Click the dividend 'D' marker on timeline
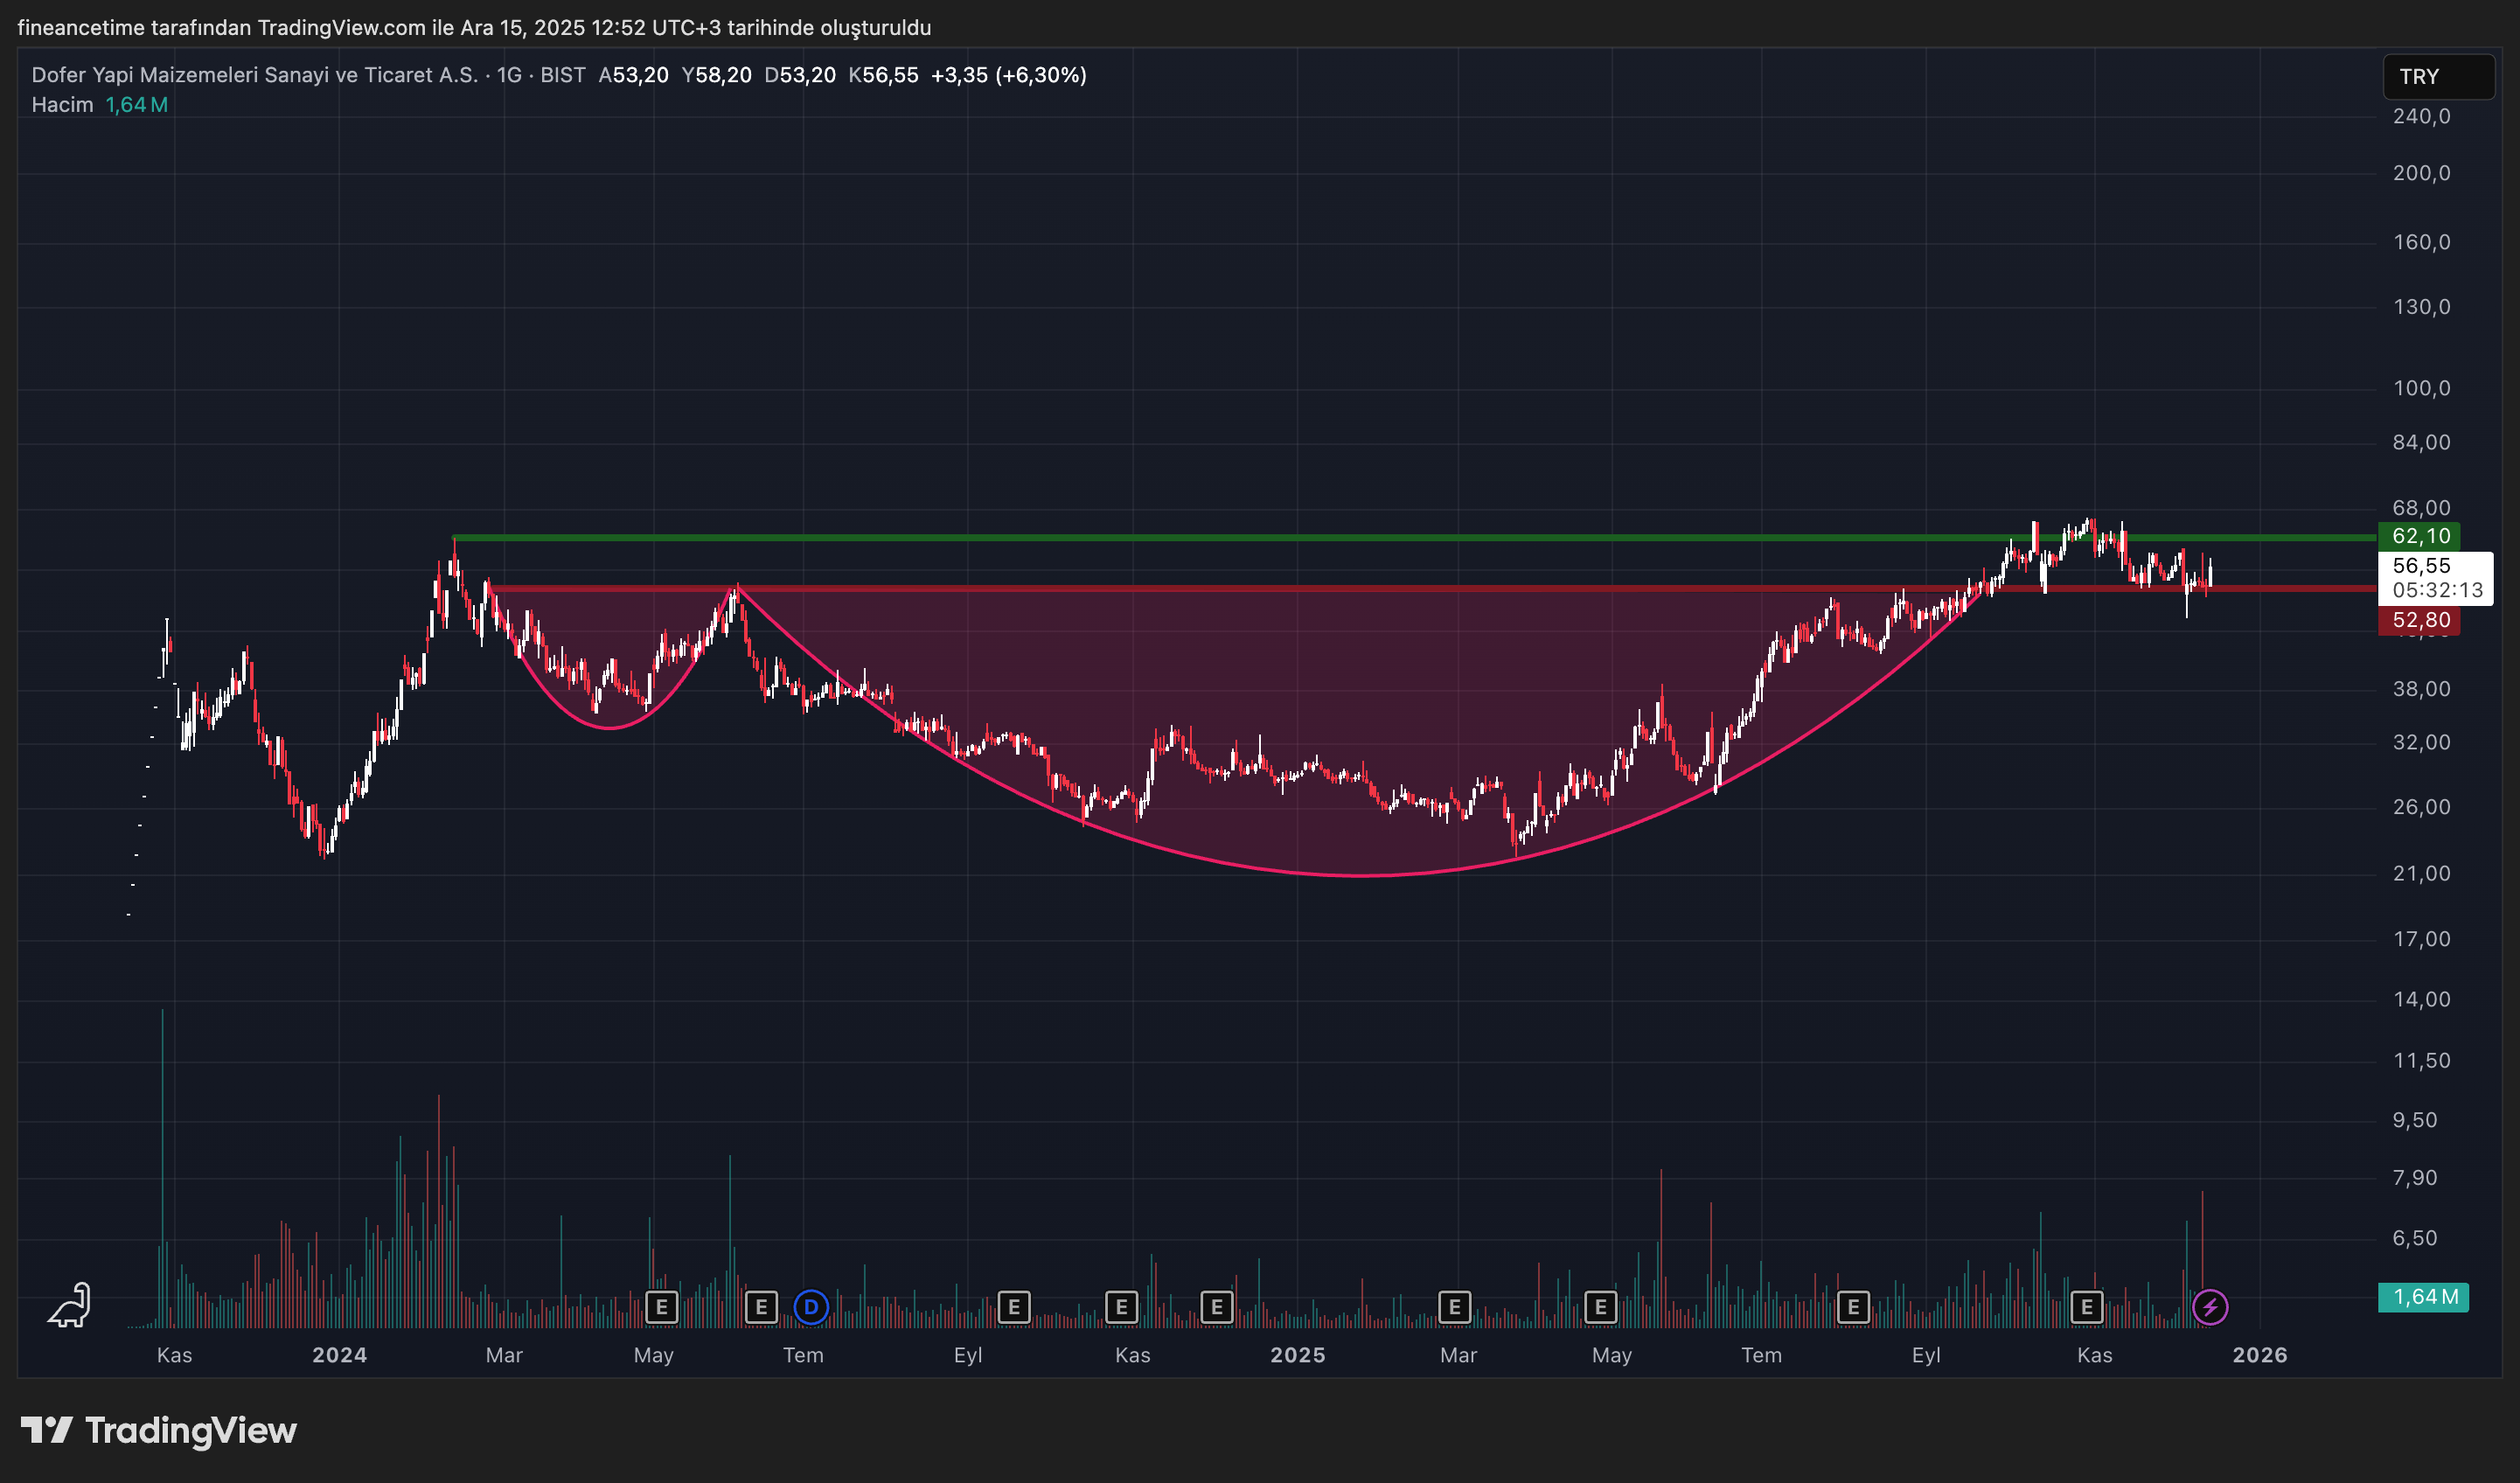Image resolution: width=2520 pixels, height=1483 pixels. click(x=811, y=1306)
